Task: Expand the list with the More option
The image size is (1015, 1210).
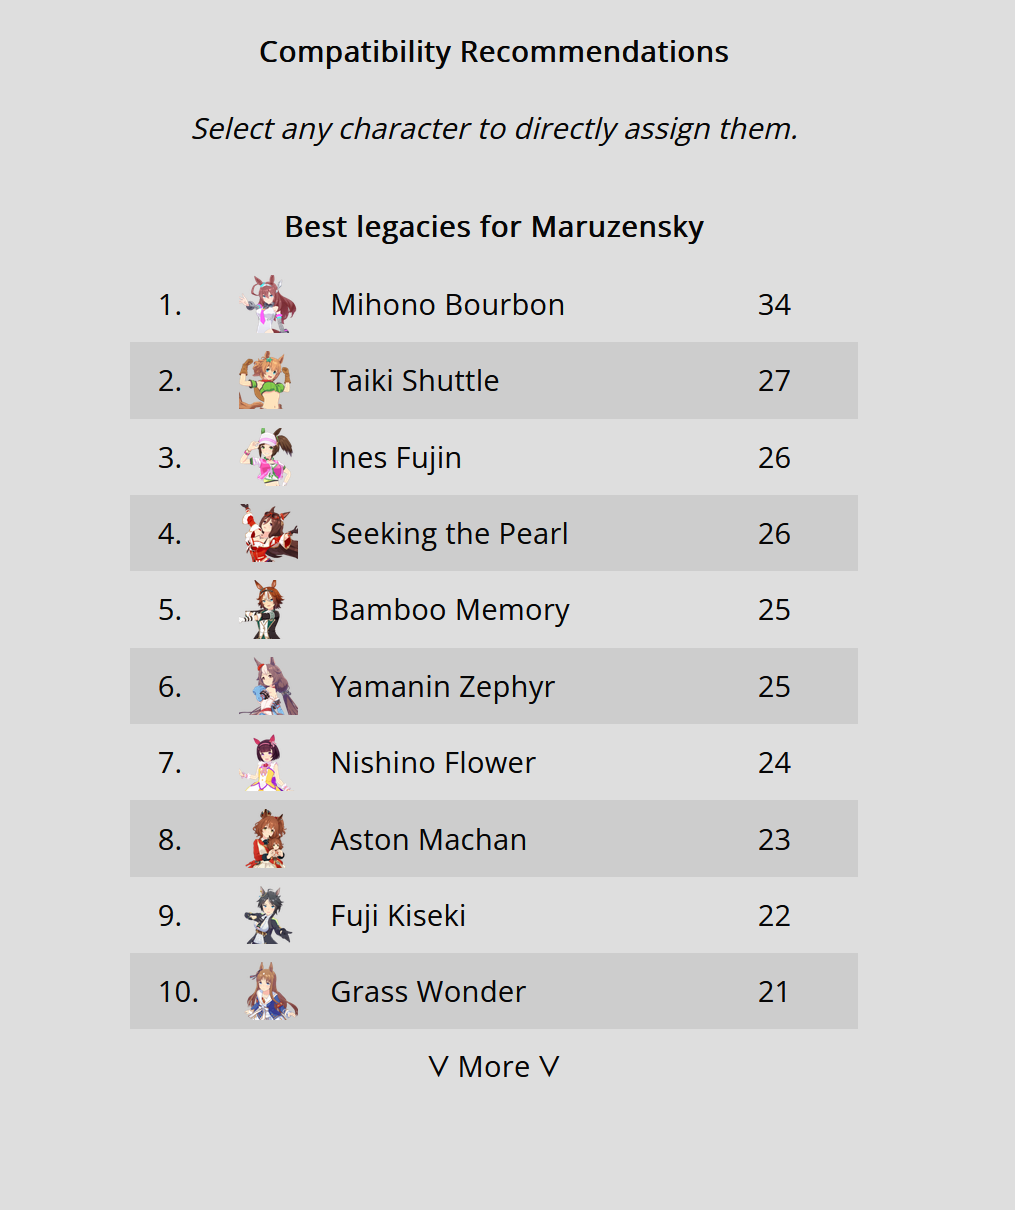Action: point(494,1067)
